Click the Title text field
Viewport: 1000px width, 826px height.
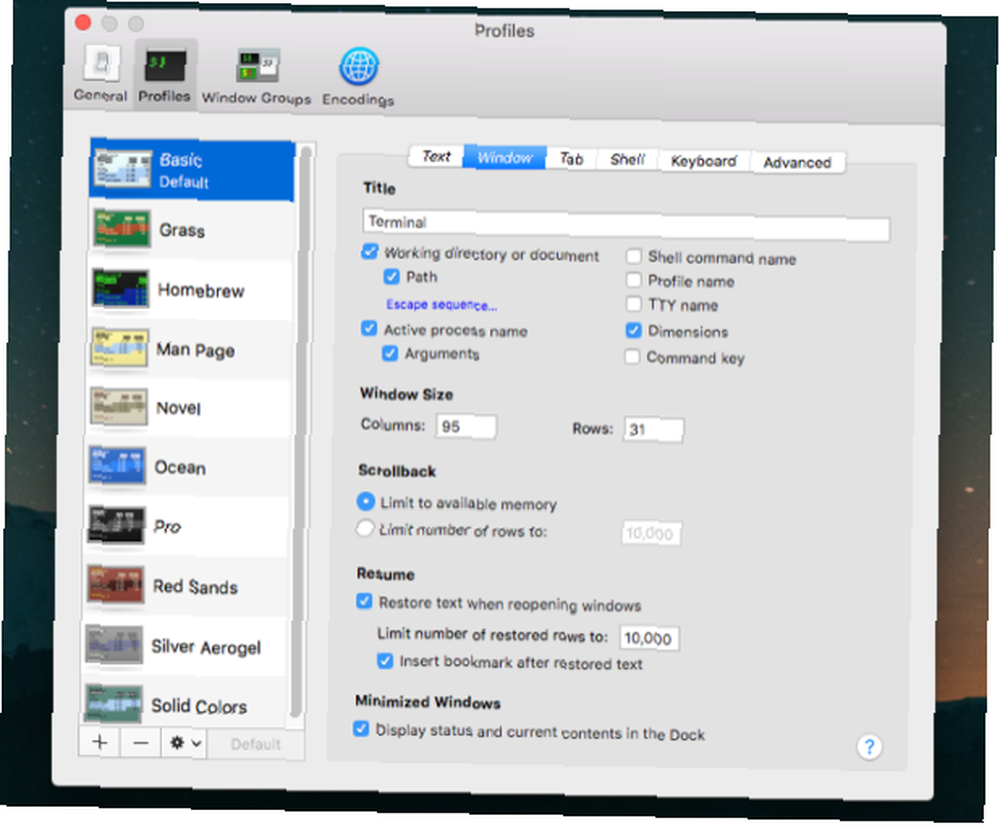pyautogui.click(x=626, y=226)
